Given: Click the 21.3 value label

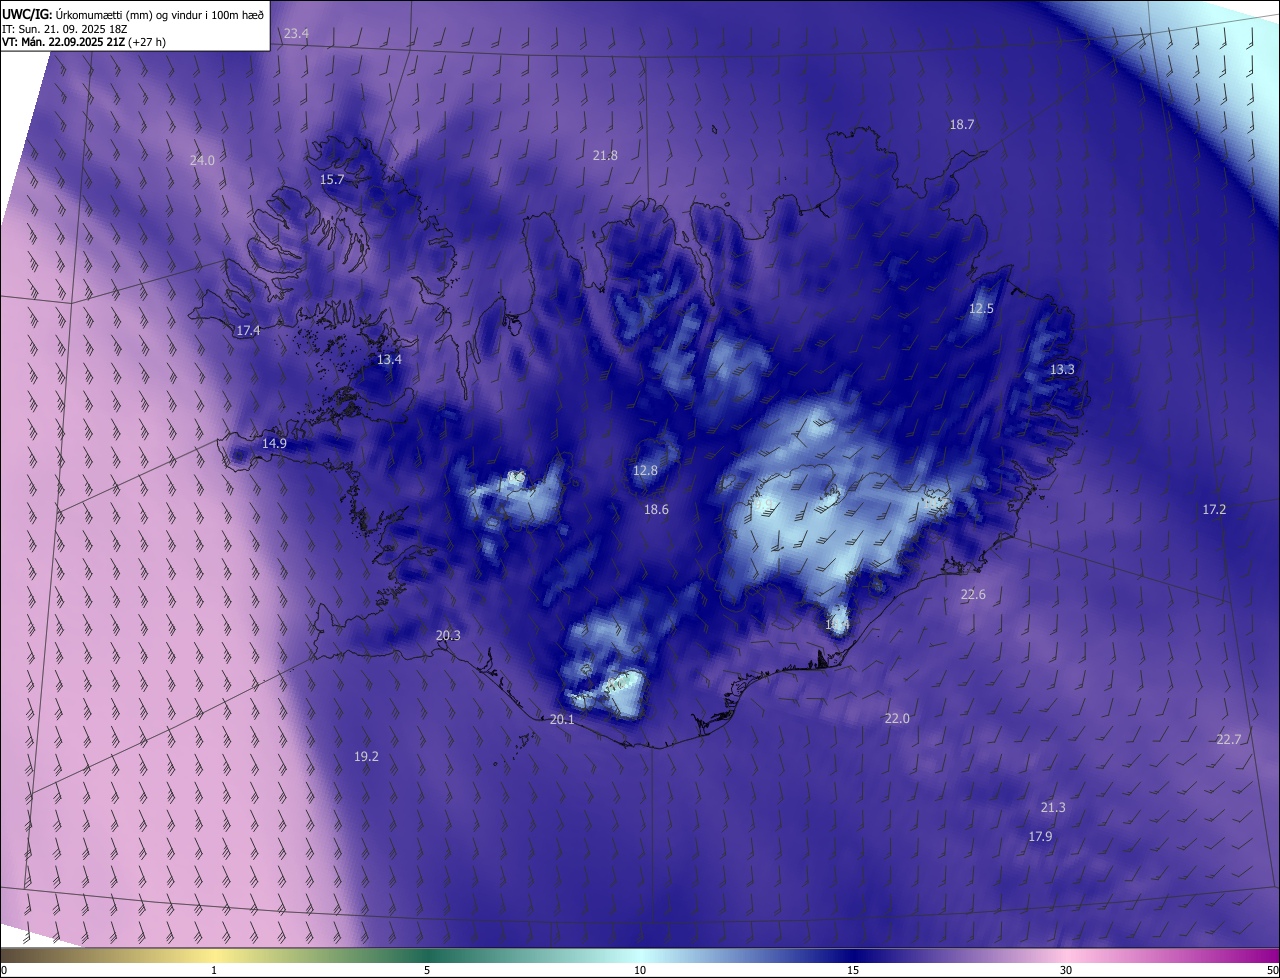Looking at the screenshot, I should [1053, 808].
